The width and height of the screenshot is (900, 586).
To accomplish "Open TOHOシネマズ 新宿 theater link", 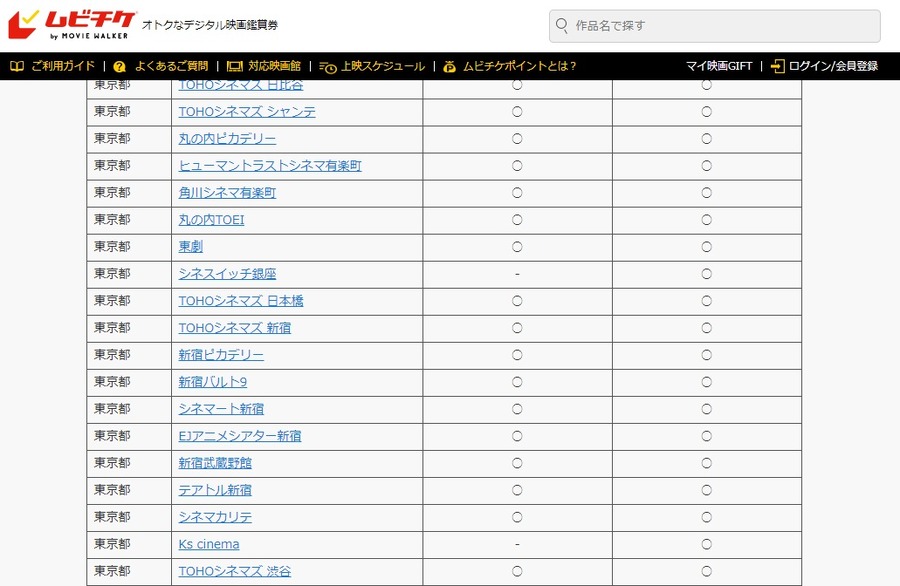I will point(235,328).
